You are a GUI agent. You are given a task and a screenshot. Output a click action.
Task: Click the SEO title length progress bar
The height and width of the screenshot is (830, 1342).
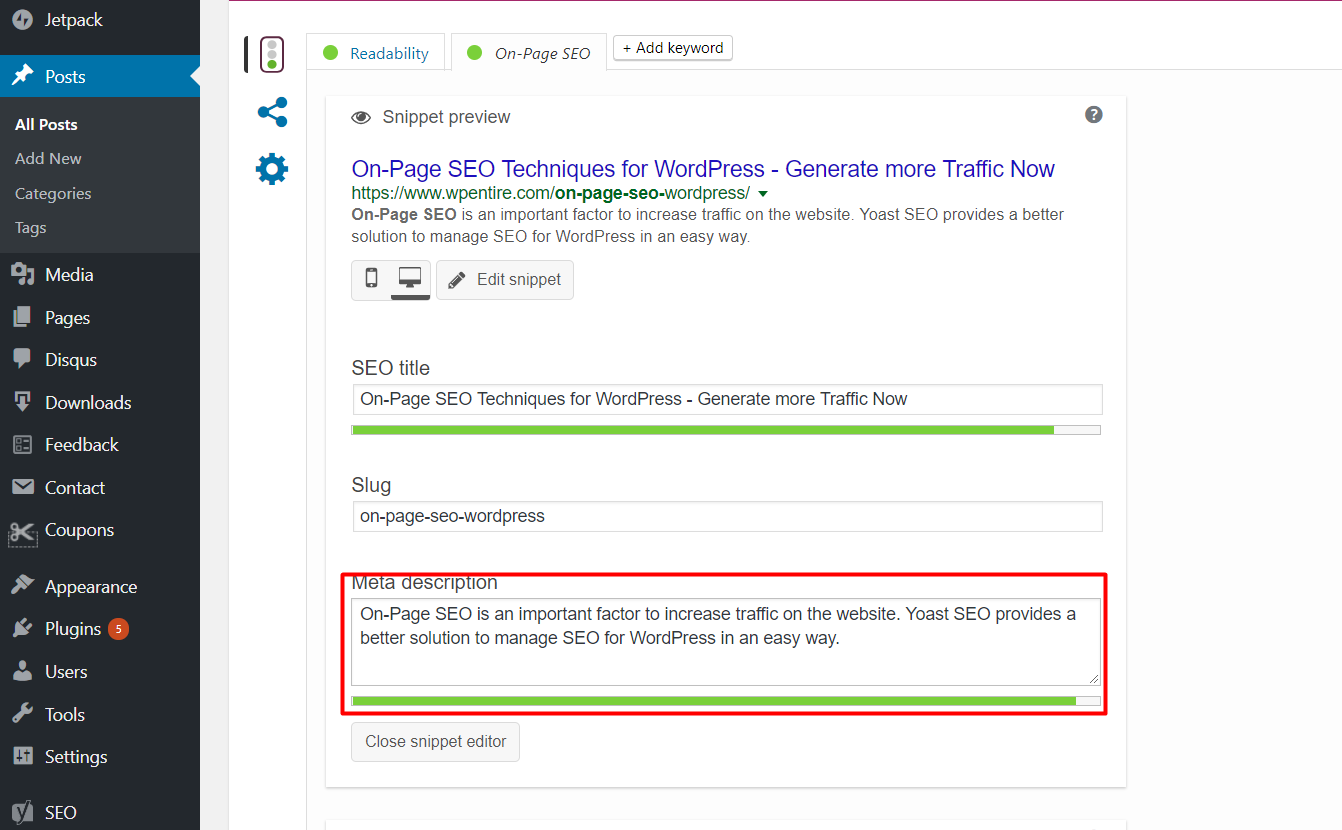(726, 430)
